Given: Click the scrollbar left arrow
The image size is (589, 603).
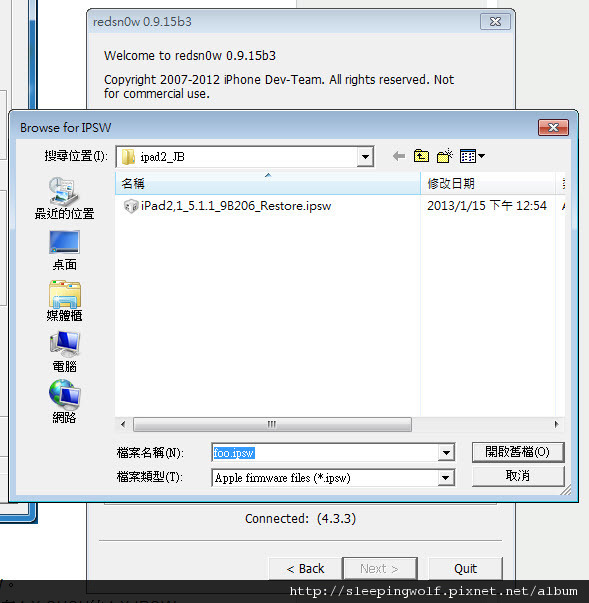Looking at the screenshot, I should [x=123, y=425].
